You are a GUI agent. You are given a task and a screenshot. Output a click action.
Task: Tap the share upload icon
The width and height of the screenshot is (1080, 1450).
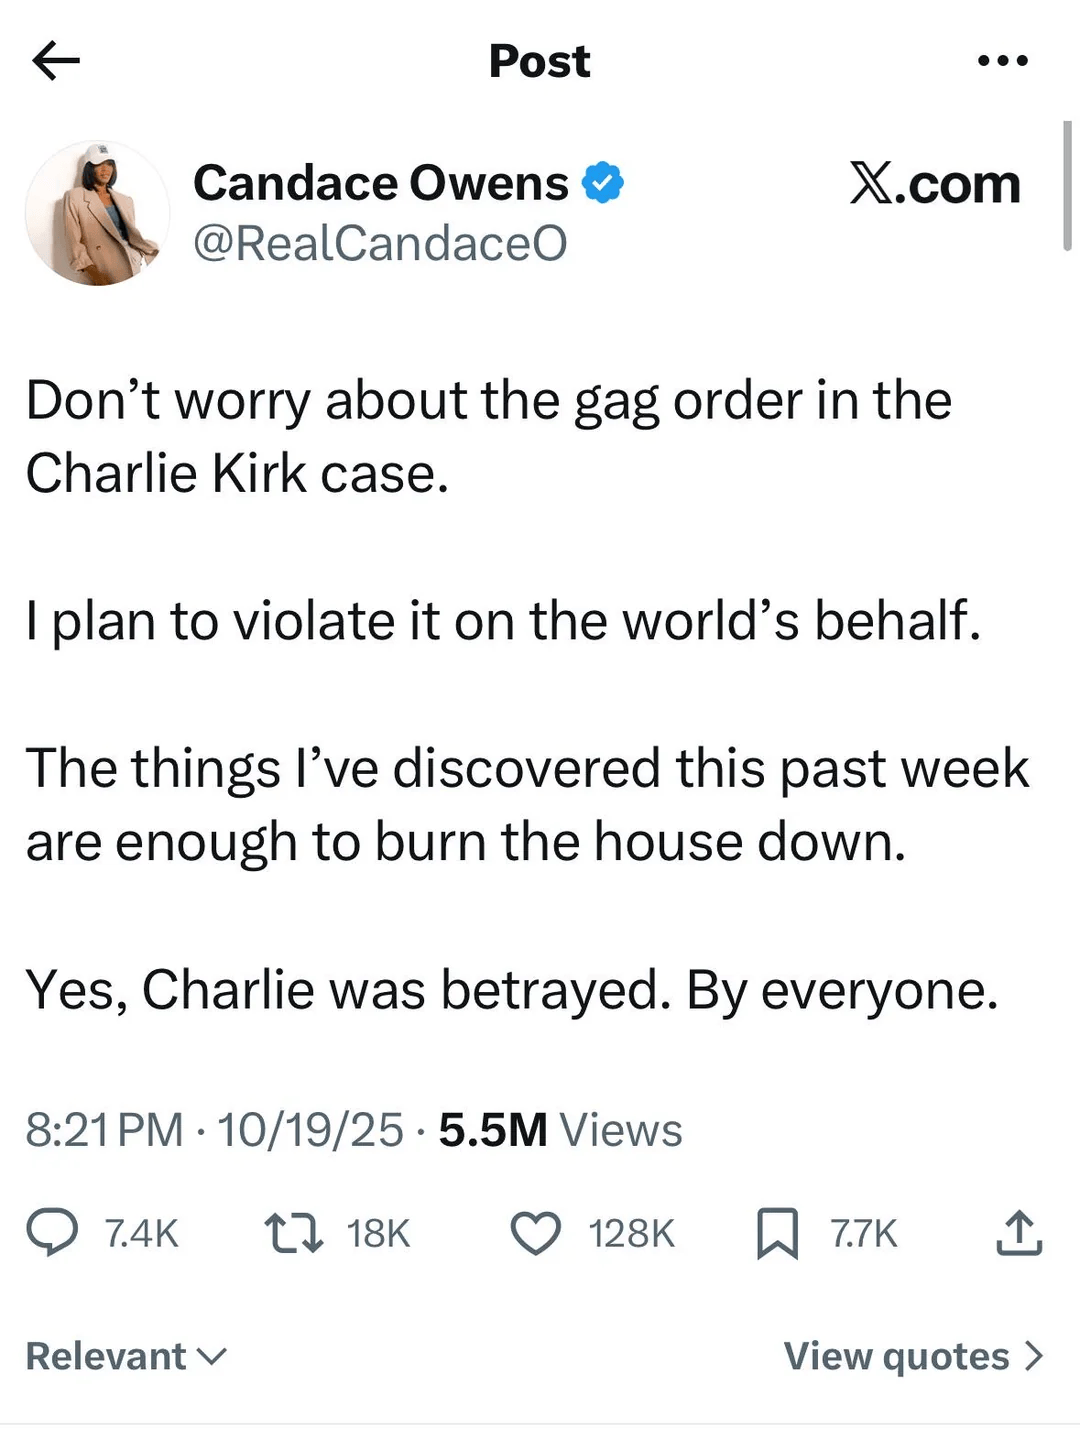tap(1018, 1232)
